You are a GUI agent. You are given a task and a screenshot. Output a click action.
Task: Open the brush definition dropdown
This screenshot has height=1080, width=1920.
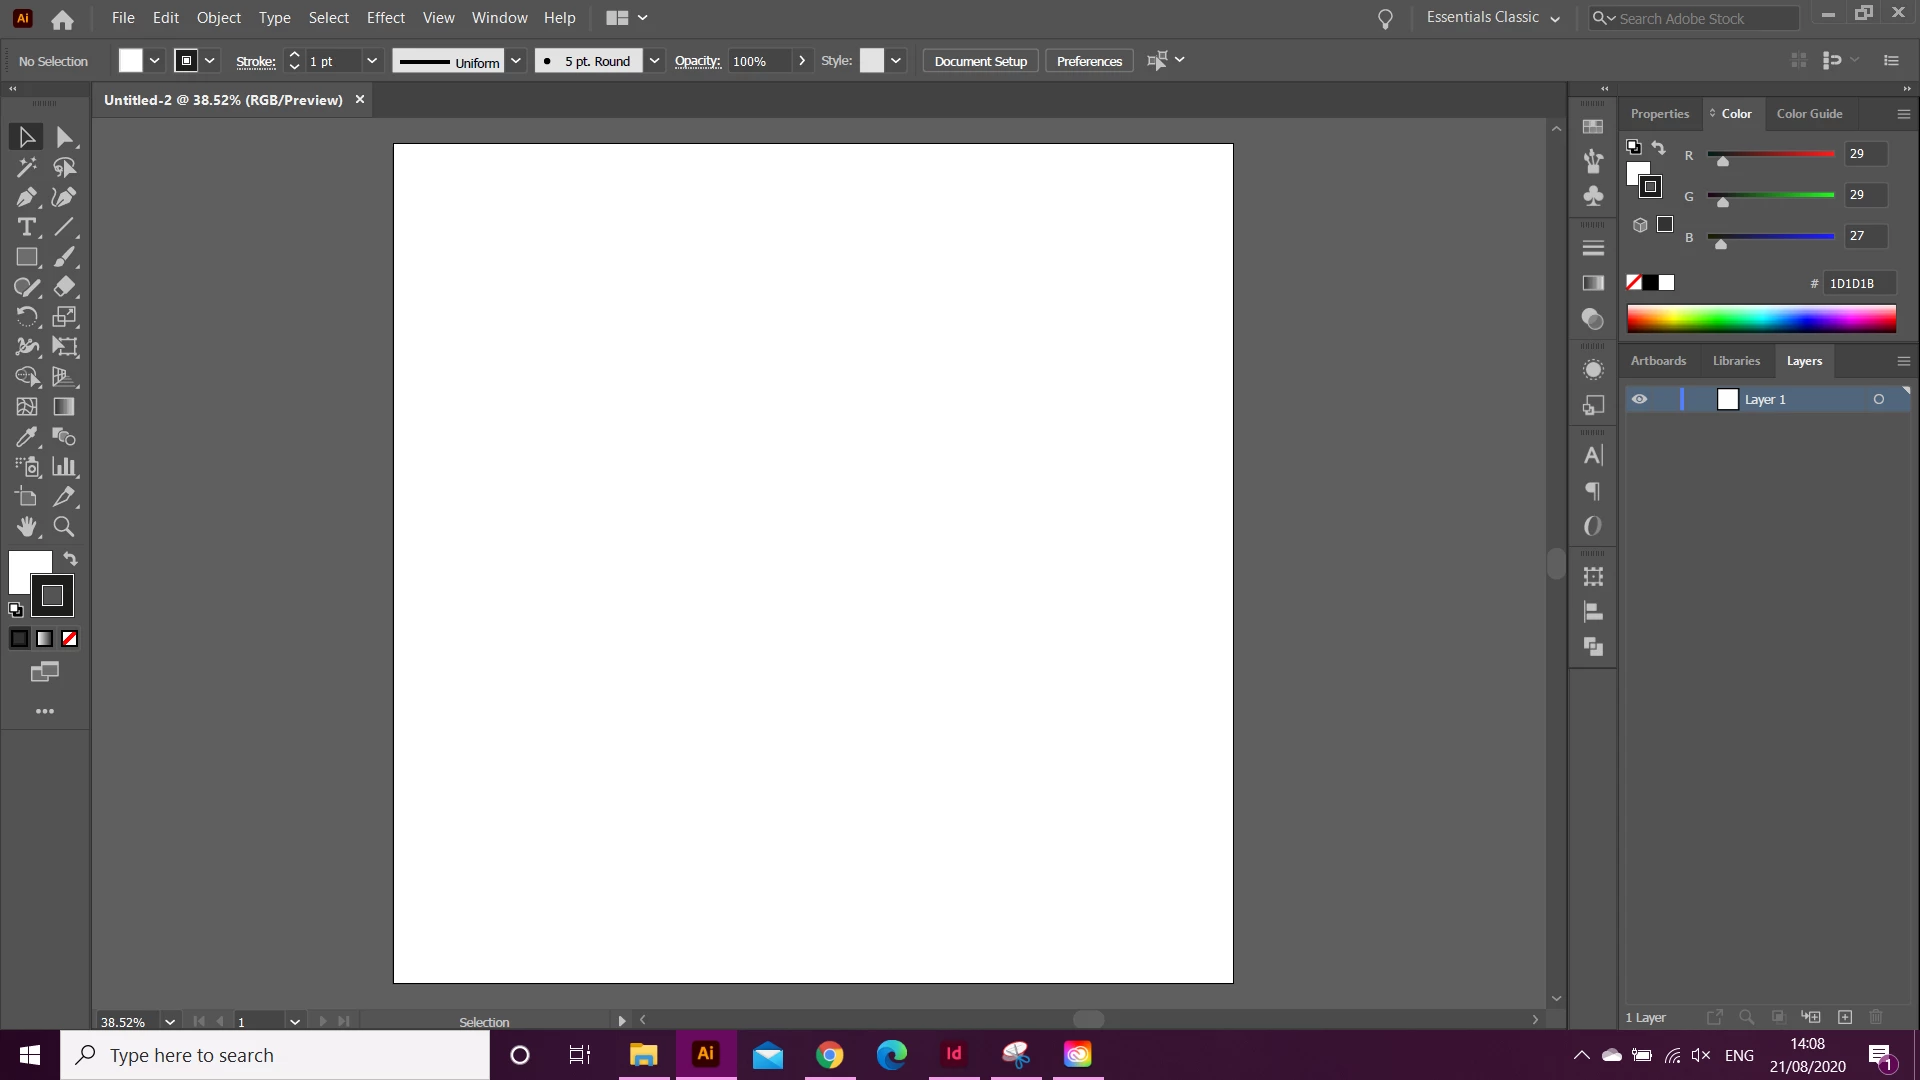654,61
